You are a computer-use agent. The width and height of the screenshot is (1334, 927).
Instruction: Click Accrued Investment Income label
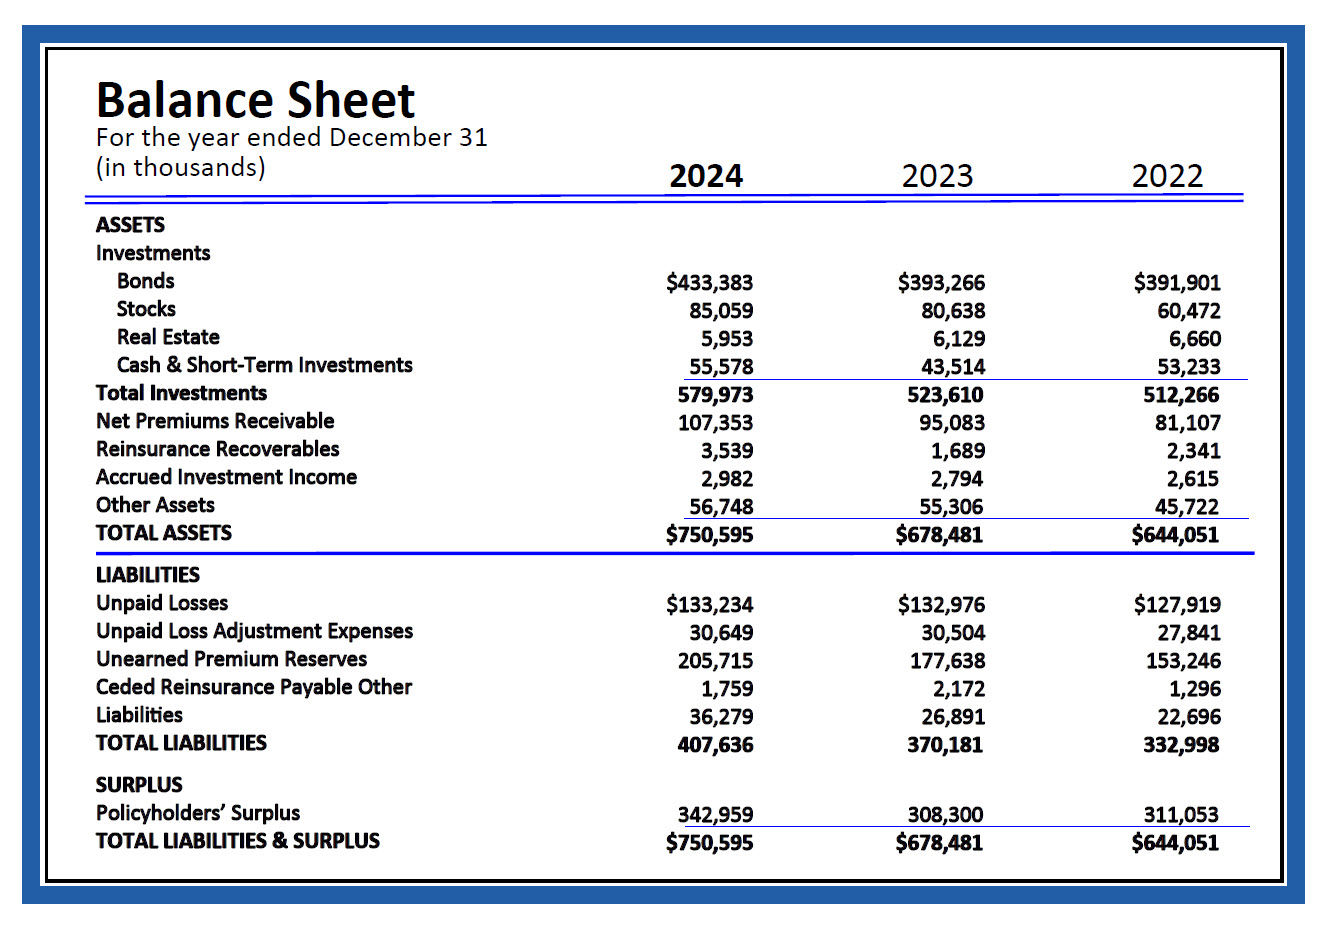(226, 477)
